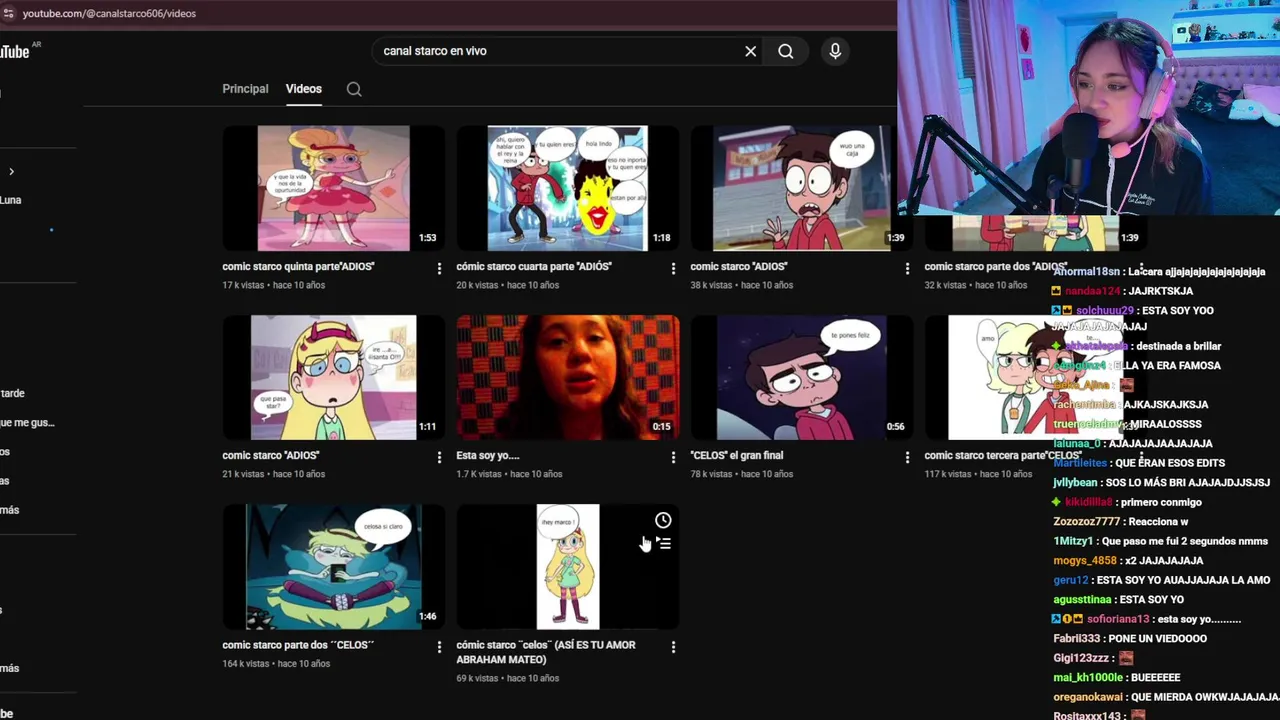This screenshot has height=720, width=1280.
Task: Start voice search with the microphone icon
Action: pyautogui.click(x=835, y=51)
